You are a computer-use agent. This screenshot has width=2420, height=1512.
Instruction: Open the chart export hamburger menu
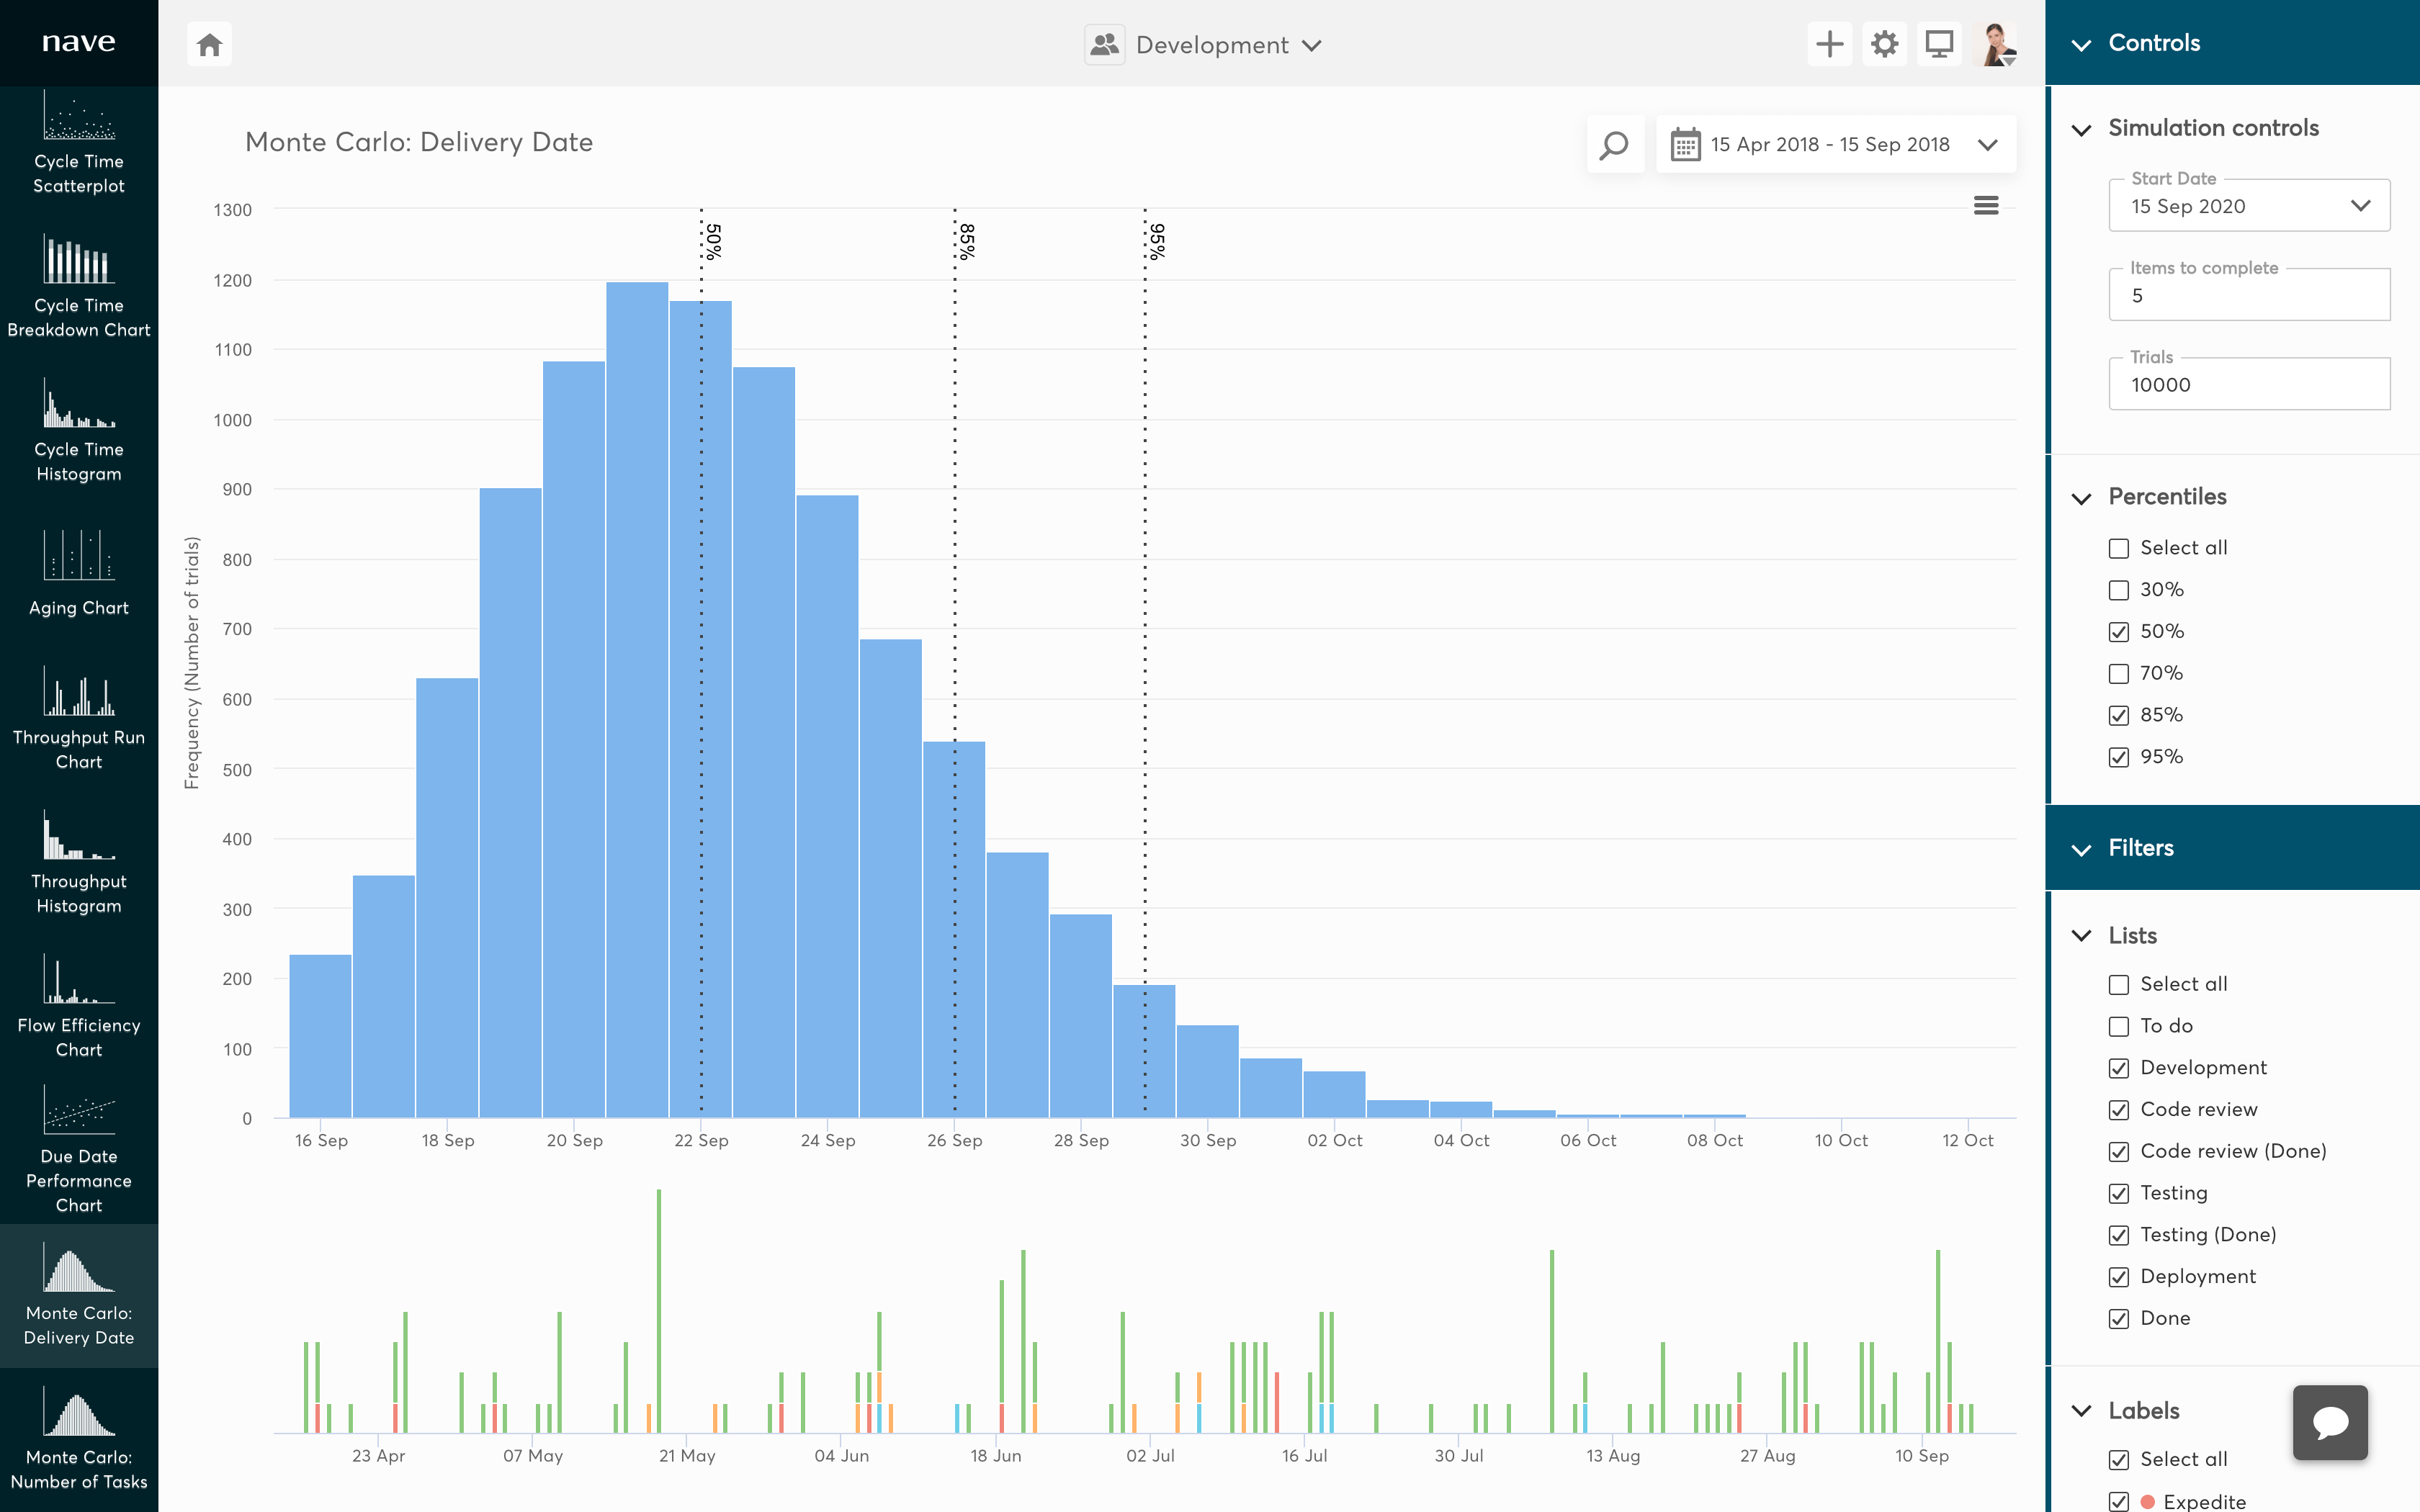click(x=1986, y=205)
